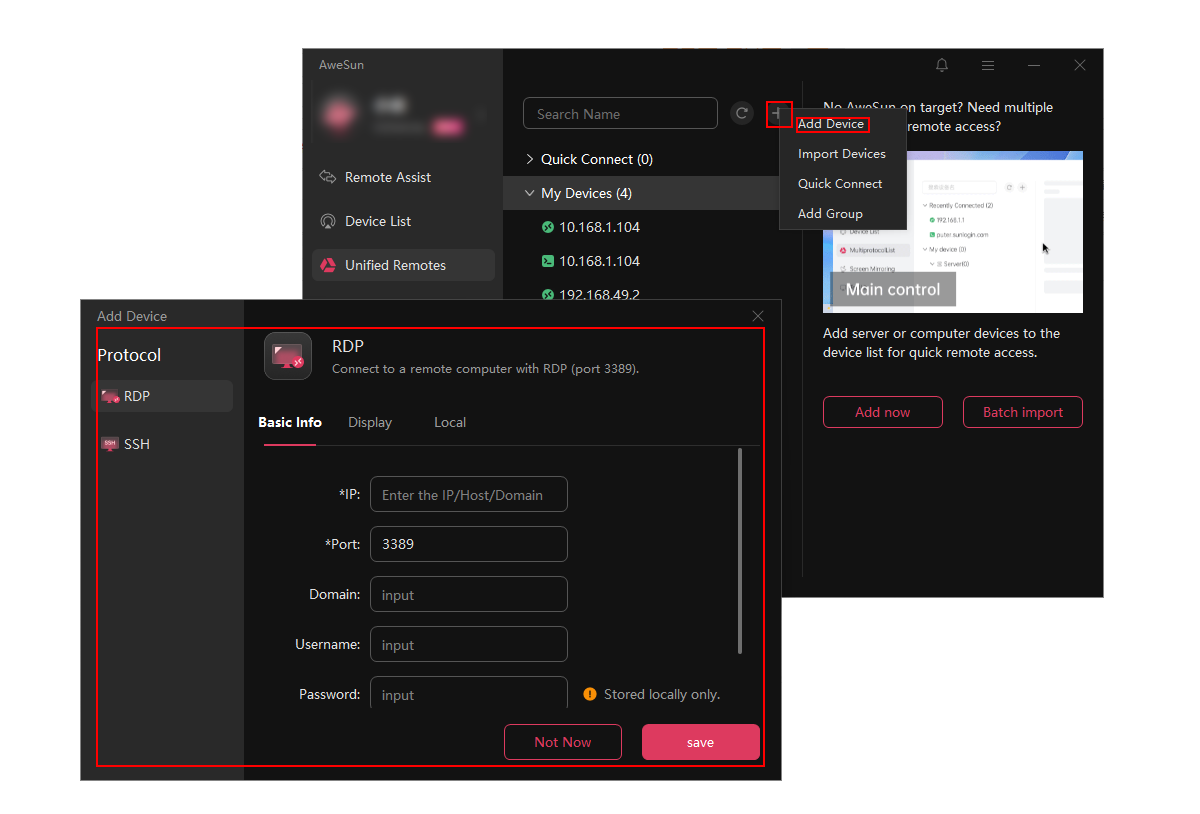Click the Device List sidebar icon
Viewport: 1200px width, 814px height.
tap(328, 221)
